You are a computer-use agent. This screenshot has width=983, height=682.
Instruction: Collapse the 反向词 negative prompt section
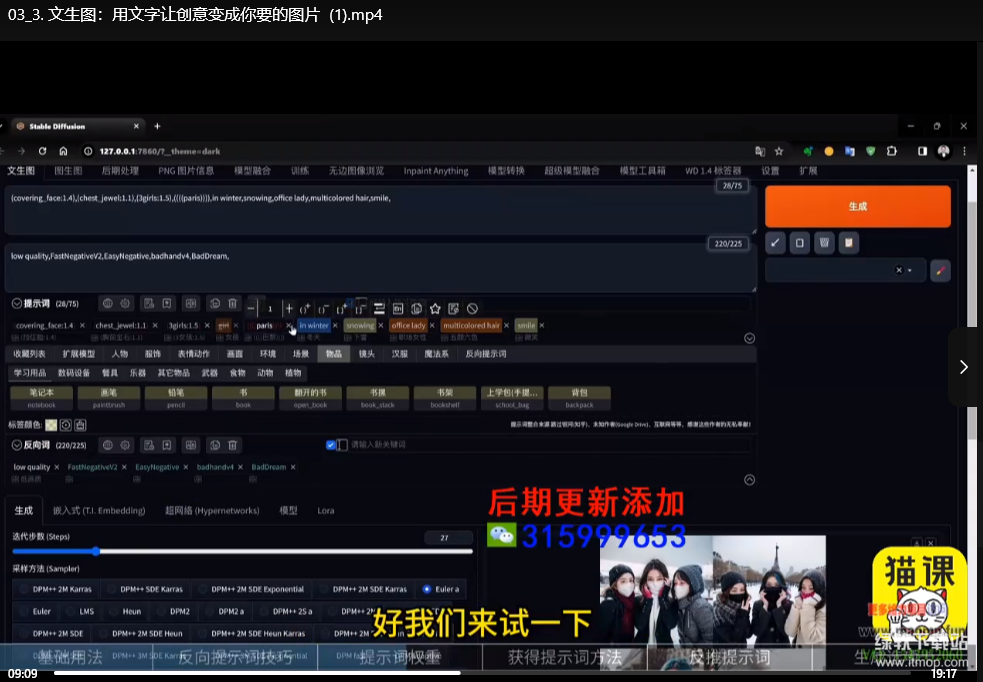point(17,445)
